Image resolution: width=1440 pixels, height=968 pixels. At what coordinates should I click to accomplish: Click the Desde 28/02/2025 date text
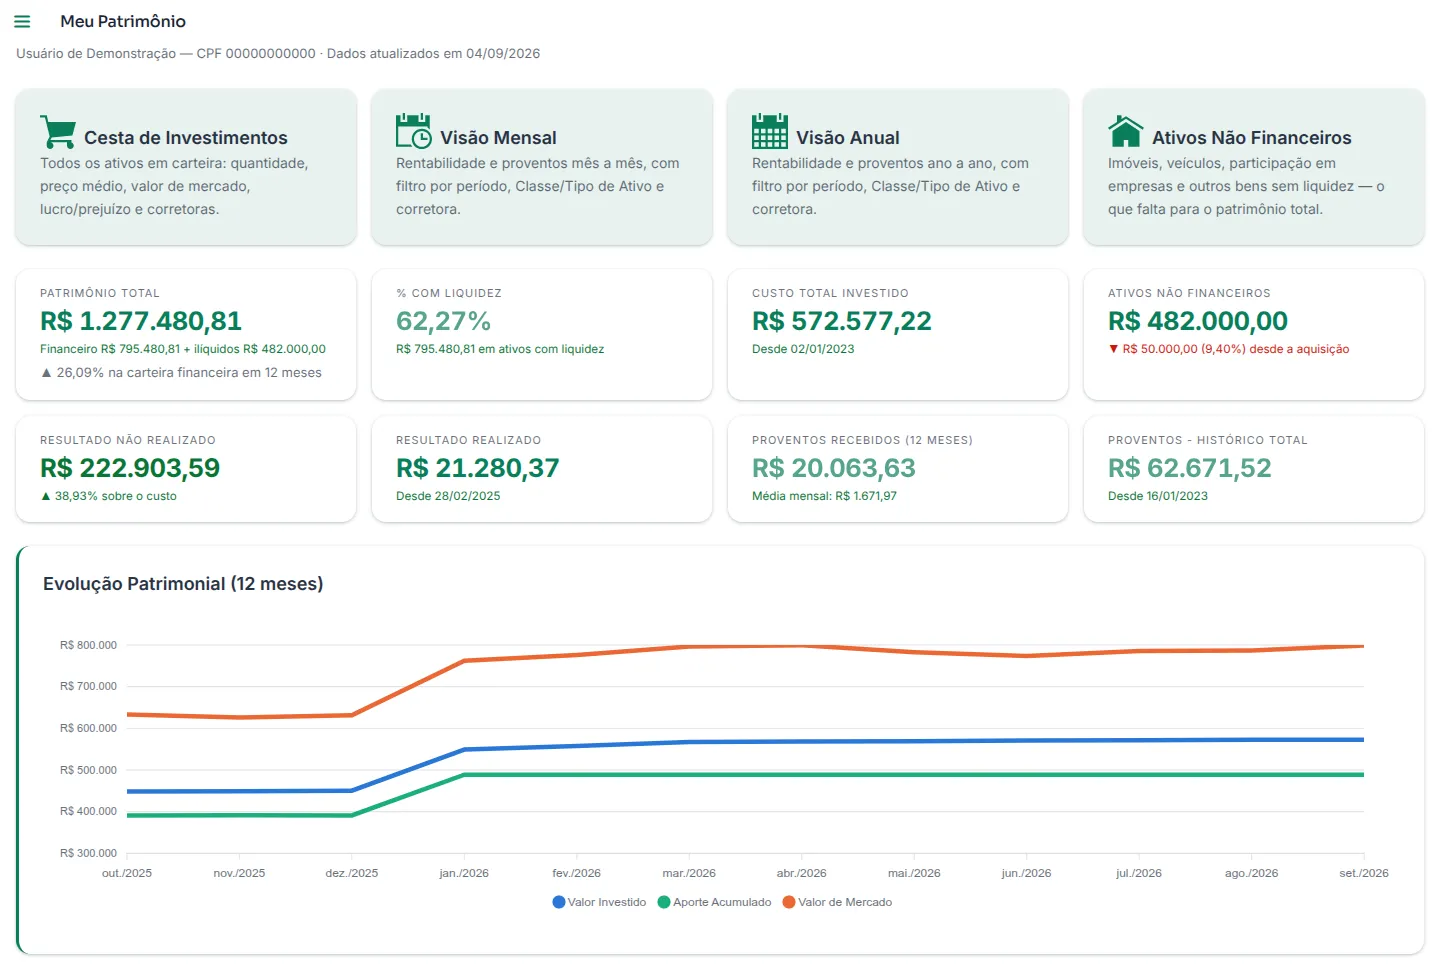coord(448,496)
